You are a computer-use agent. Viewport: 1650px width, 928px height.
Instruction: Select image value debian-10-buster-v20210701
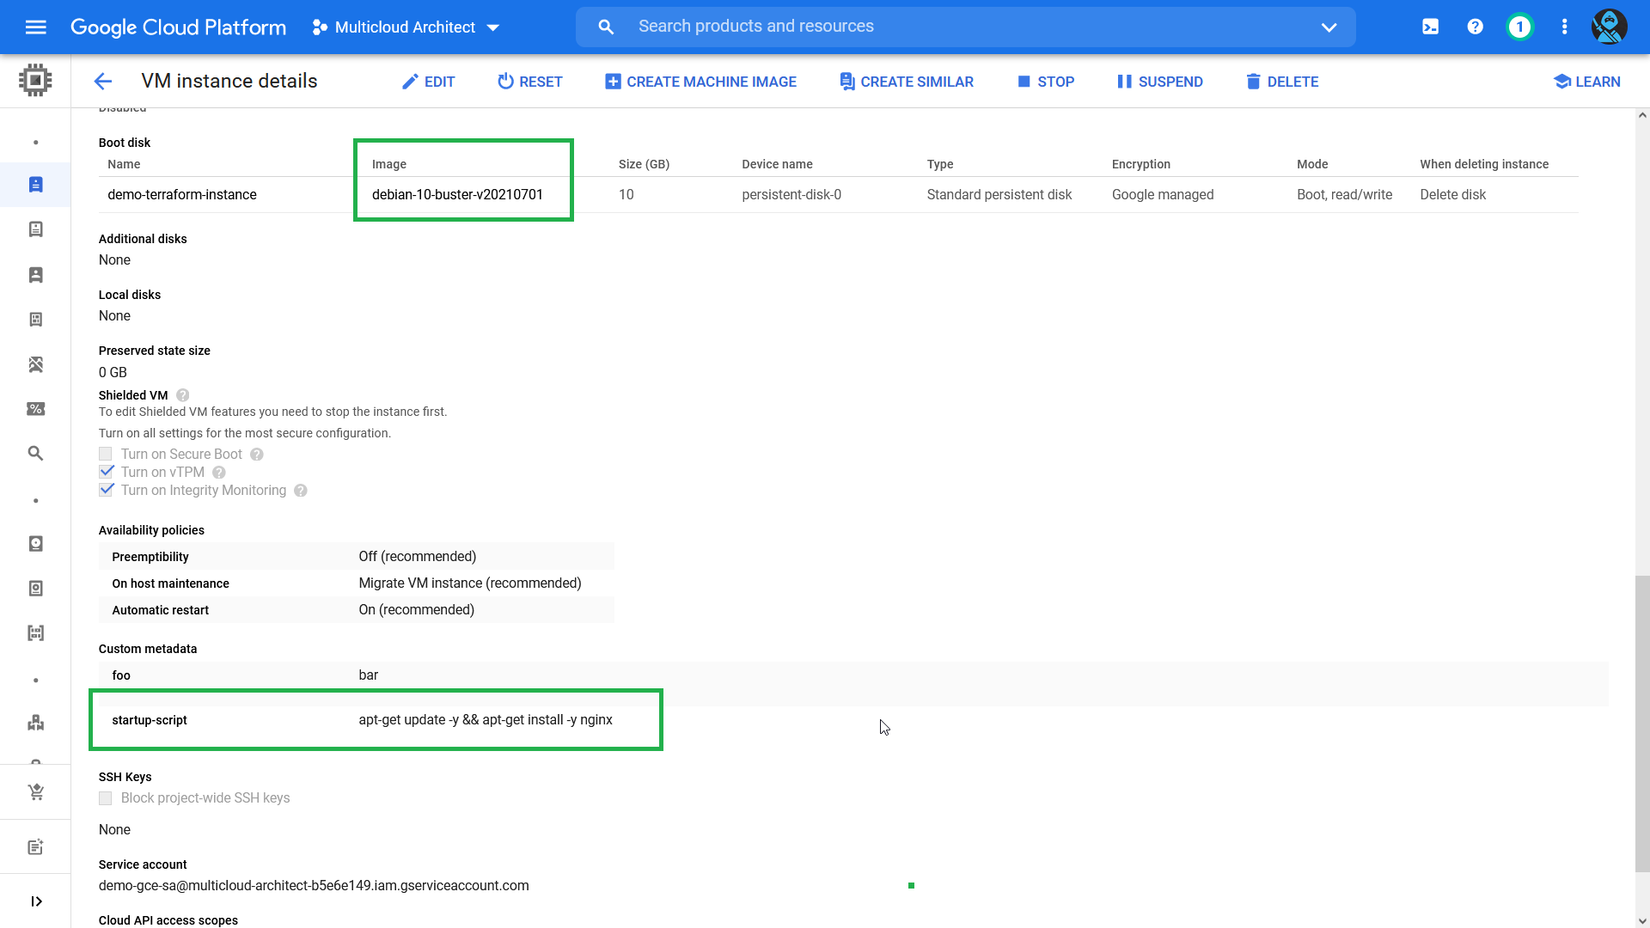point(458,195)
